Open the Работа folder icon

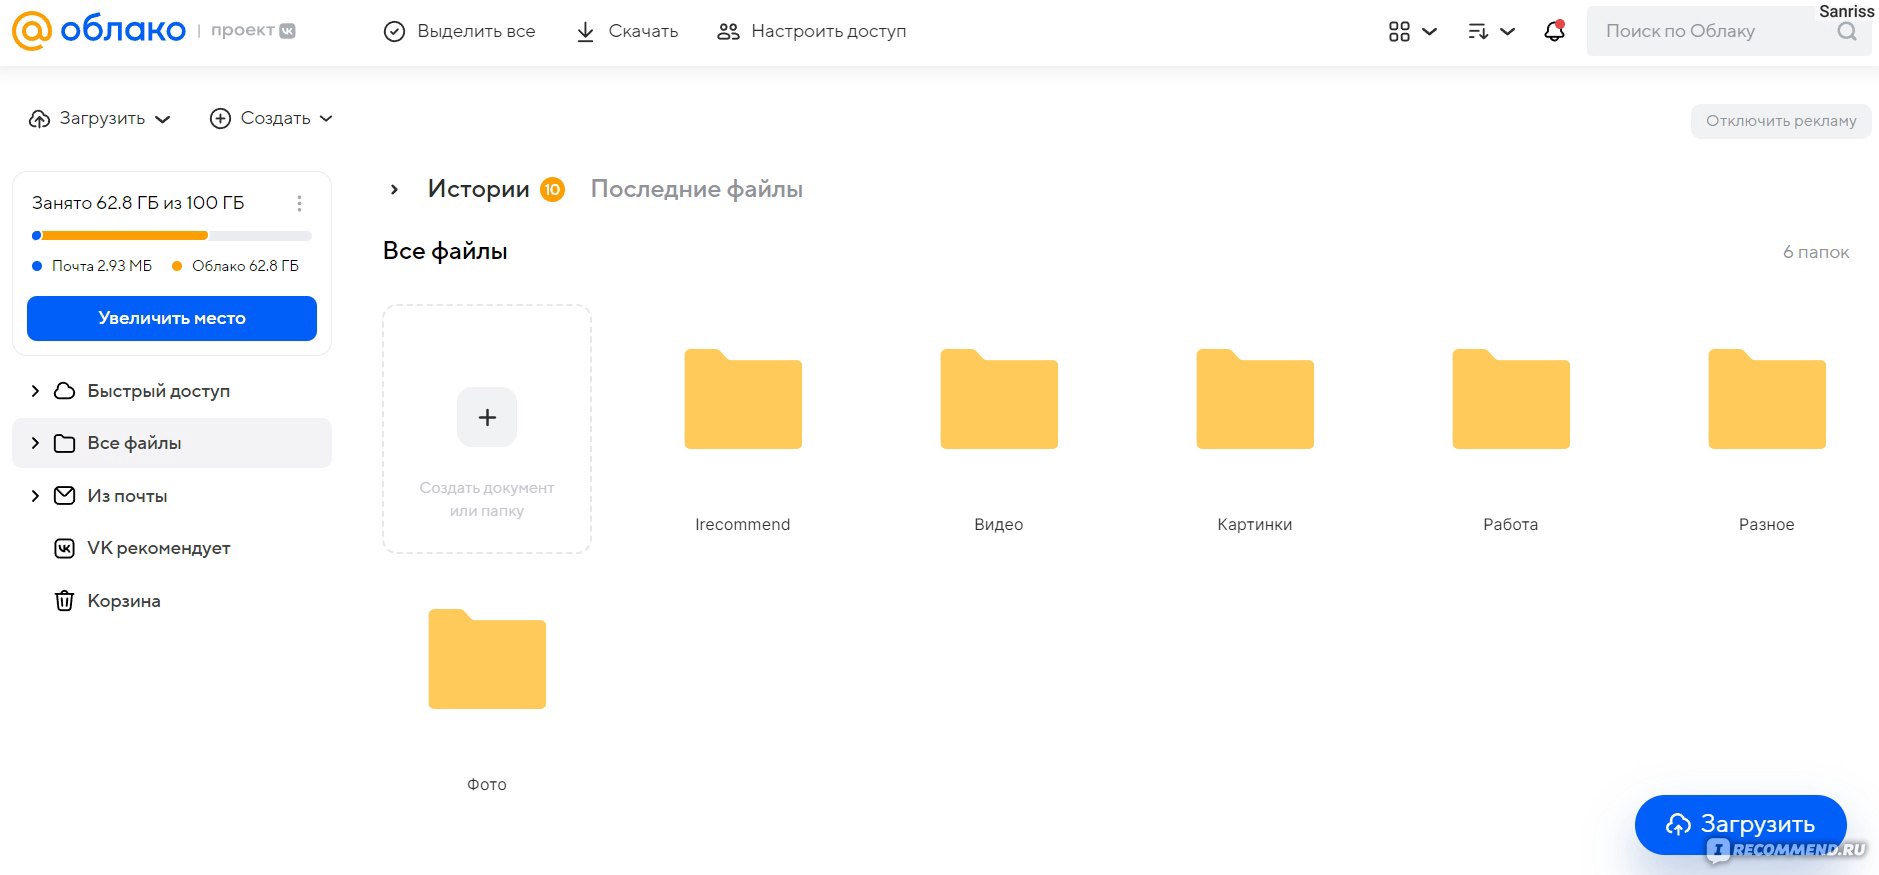tap(1511, 399)
